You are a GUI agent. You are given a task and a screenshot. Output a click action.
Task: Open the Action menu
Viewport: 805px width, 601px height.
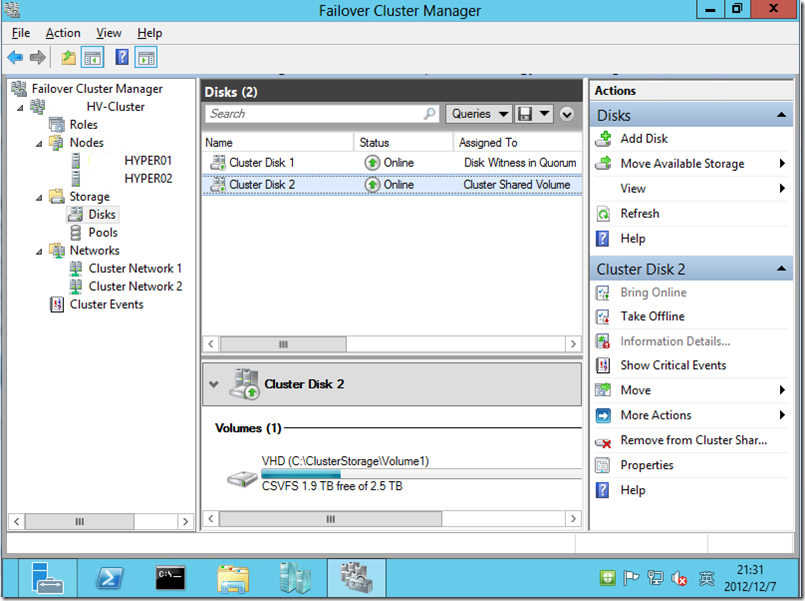click(x=63, y=33)
